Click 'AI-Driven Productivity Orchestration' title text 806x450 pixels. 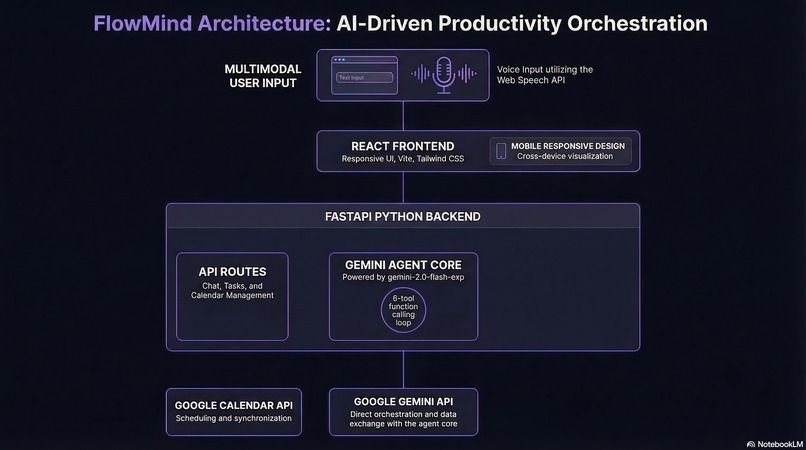coord(522,24)
